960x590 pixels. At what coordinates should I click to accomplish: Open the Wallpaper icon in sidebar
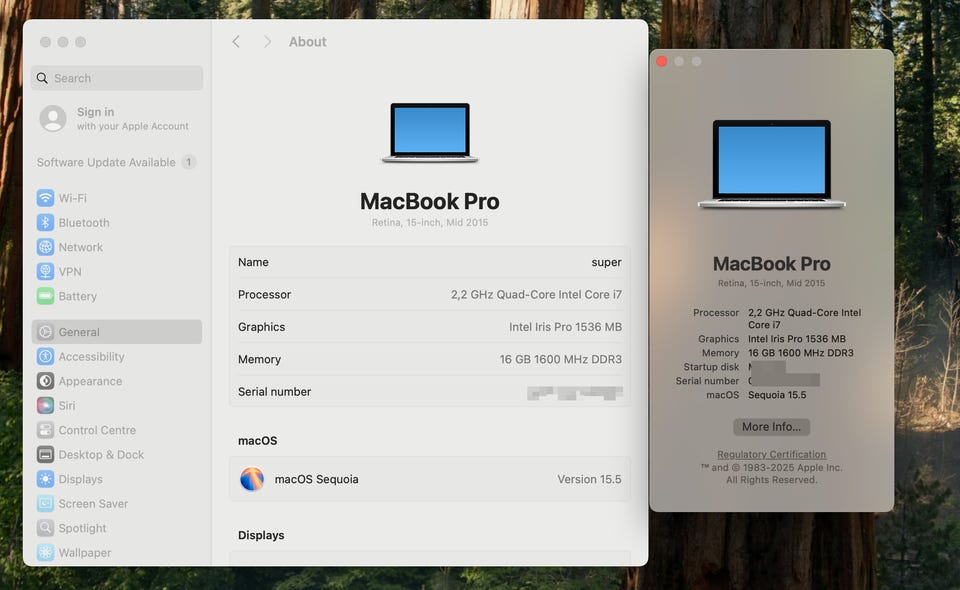click(x=45, y=552)
